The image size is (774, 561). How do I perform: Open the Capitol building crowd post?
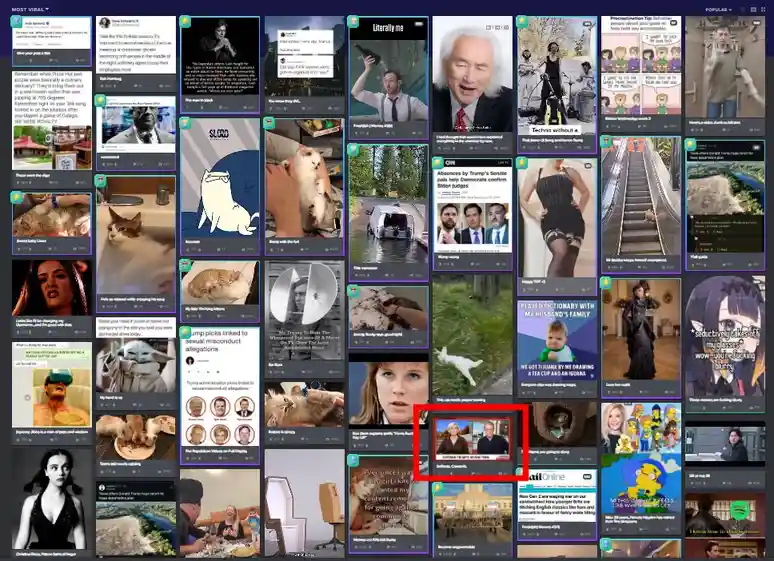[472, 520]
